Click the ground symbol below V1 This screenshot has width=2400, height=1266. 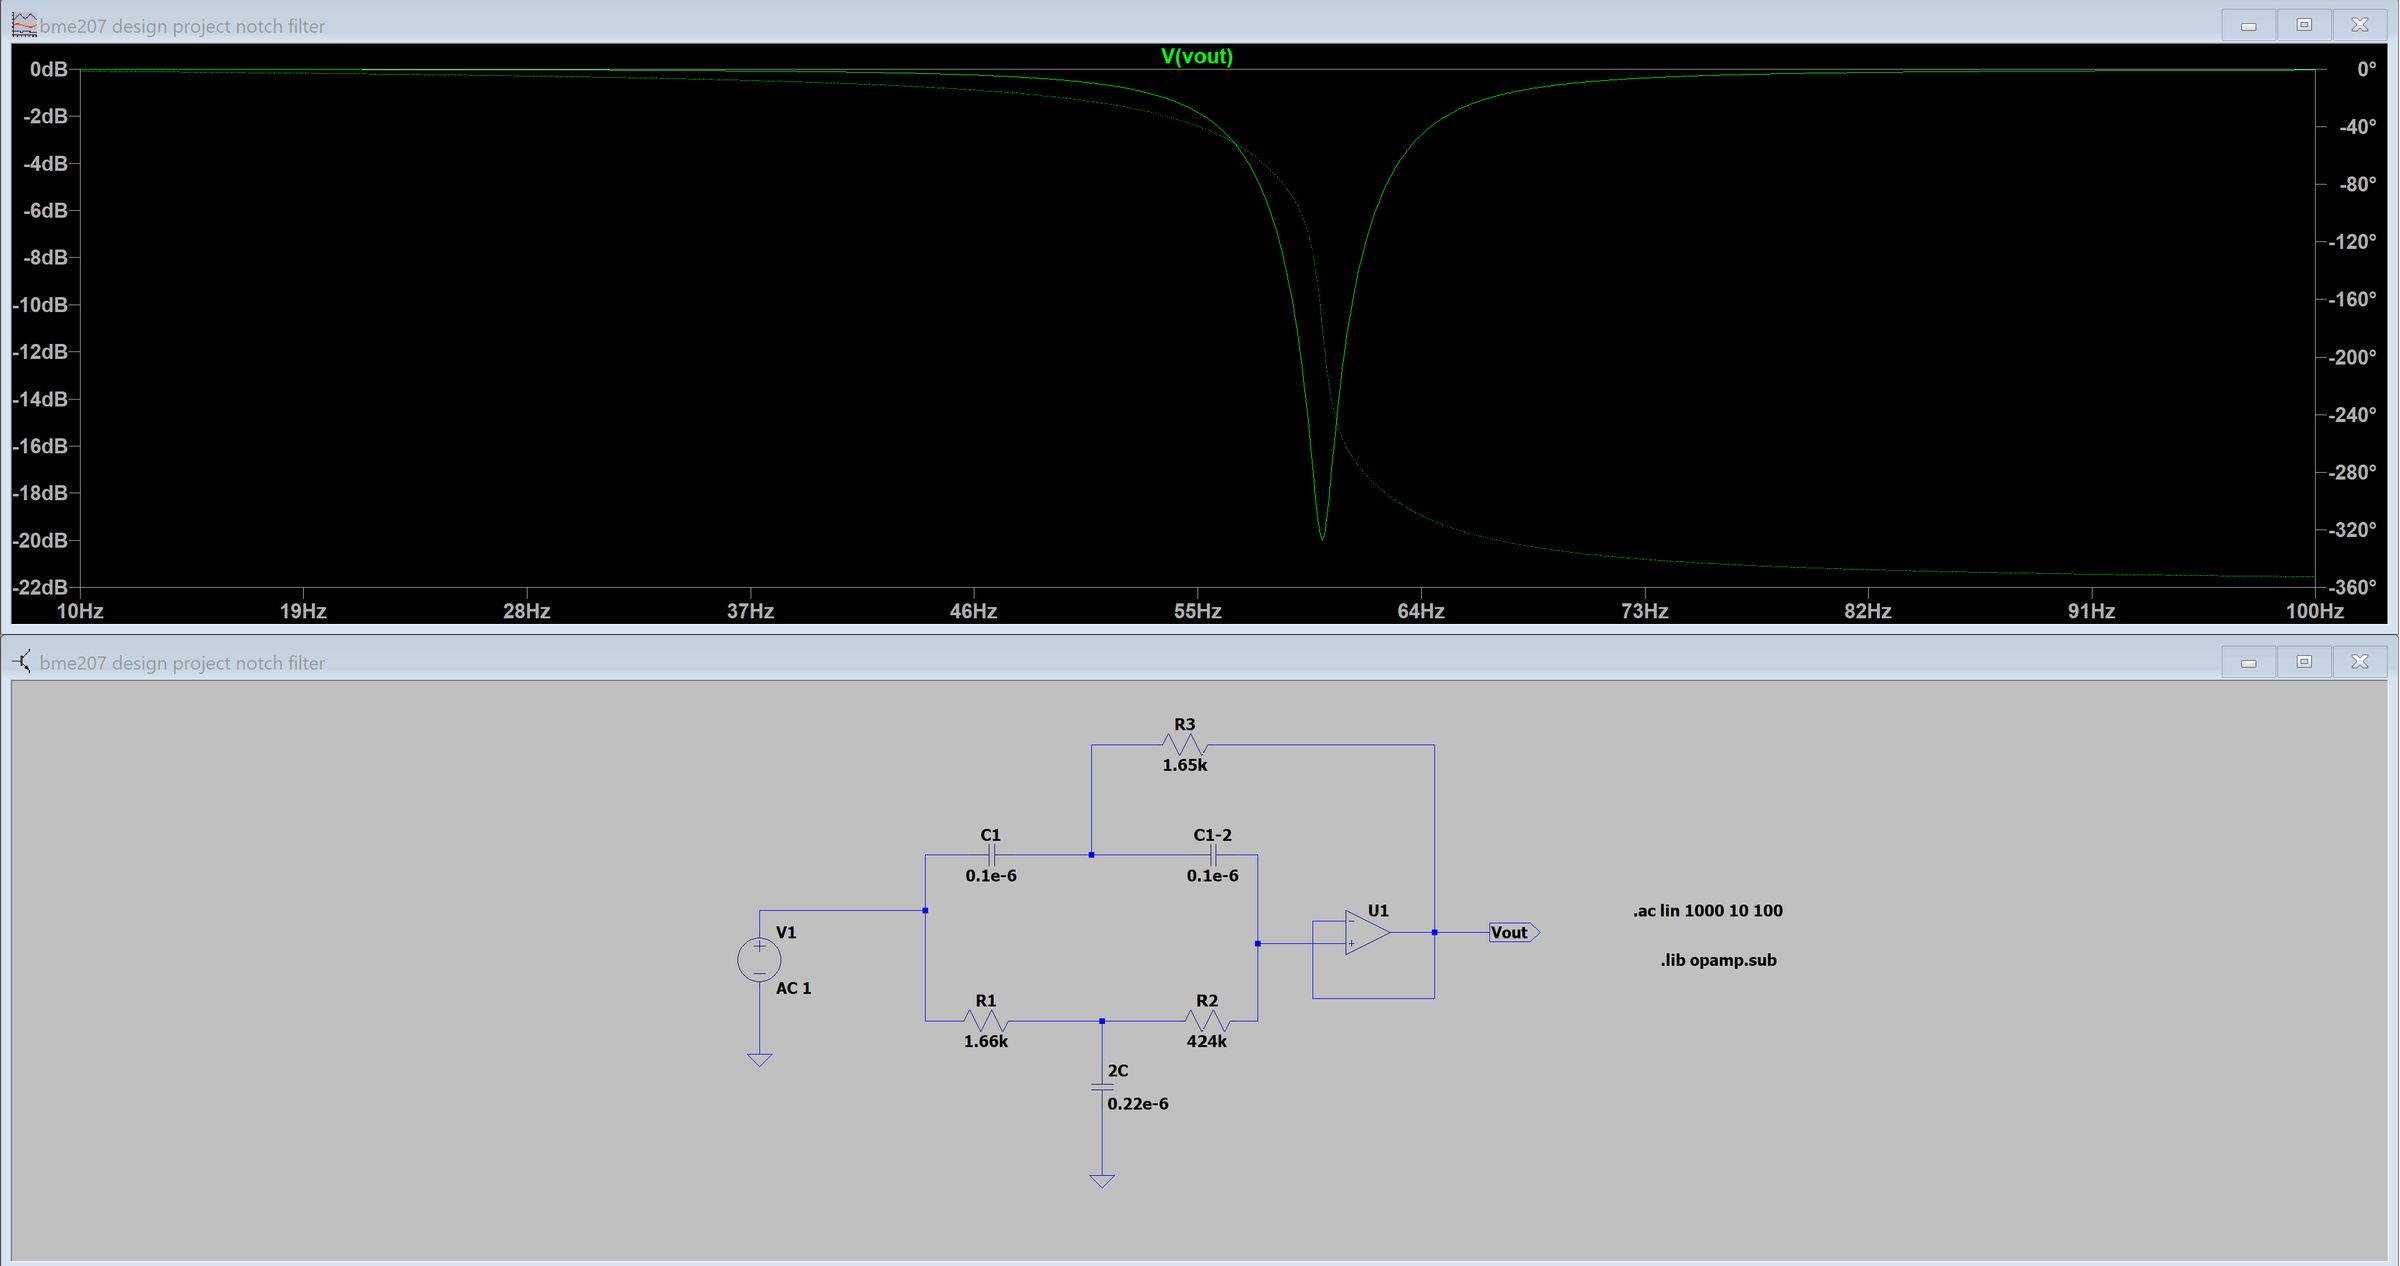pyautogui.click(x=759, y=1057)
